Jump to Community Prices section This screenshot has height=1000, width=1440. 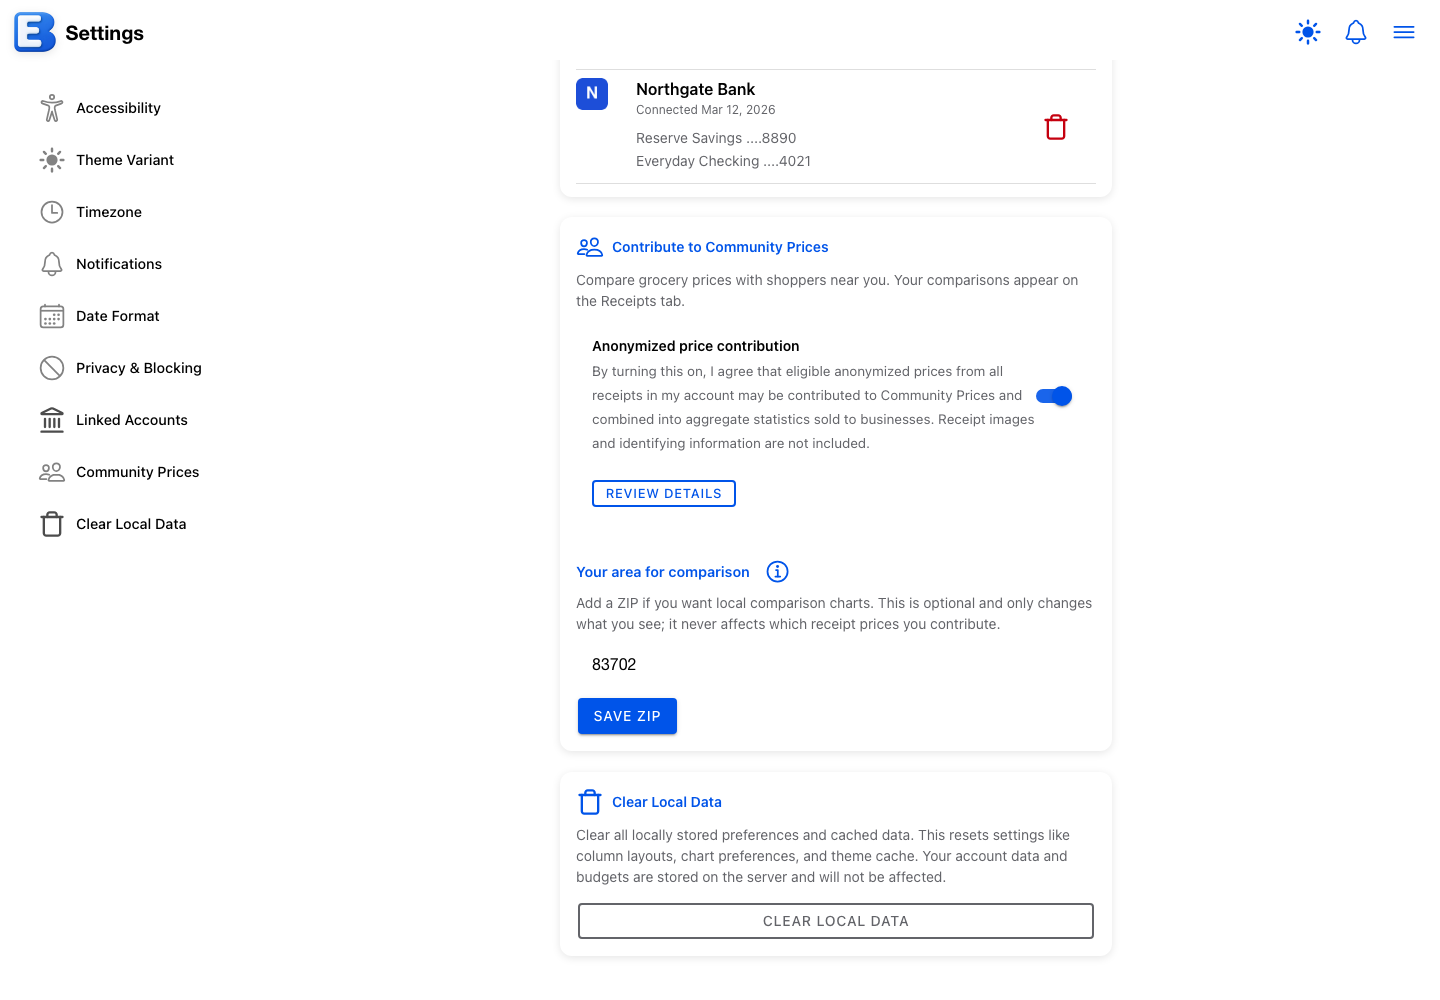(x=138, y=472)
